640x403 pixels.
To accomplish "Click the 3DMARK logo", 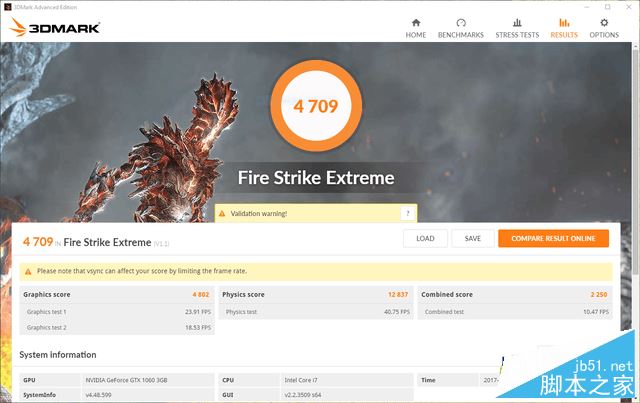I will click(55, 28).
